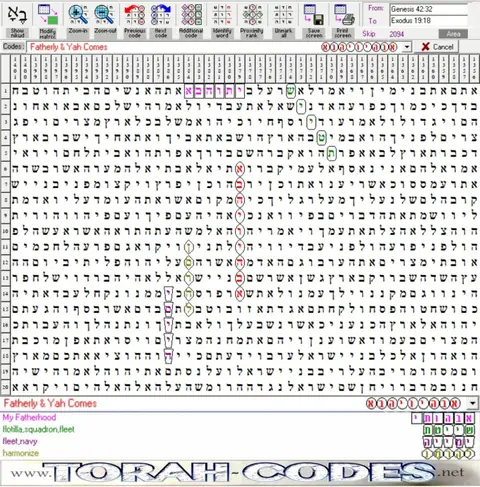Click the Zoom-in magnifier icon
This screenshot has height=487, width=480.
click(x=78, y=15)
